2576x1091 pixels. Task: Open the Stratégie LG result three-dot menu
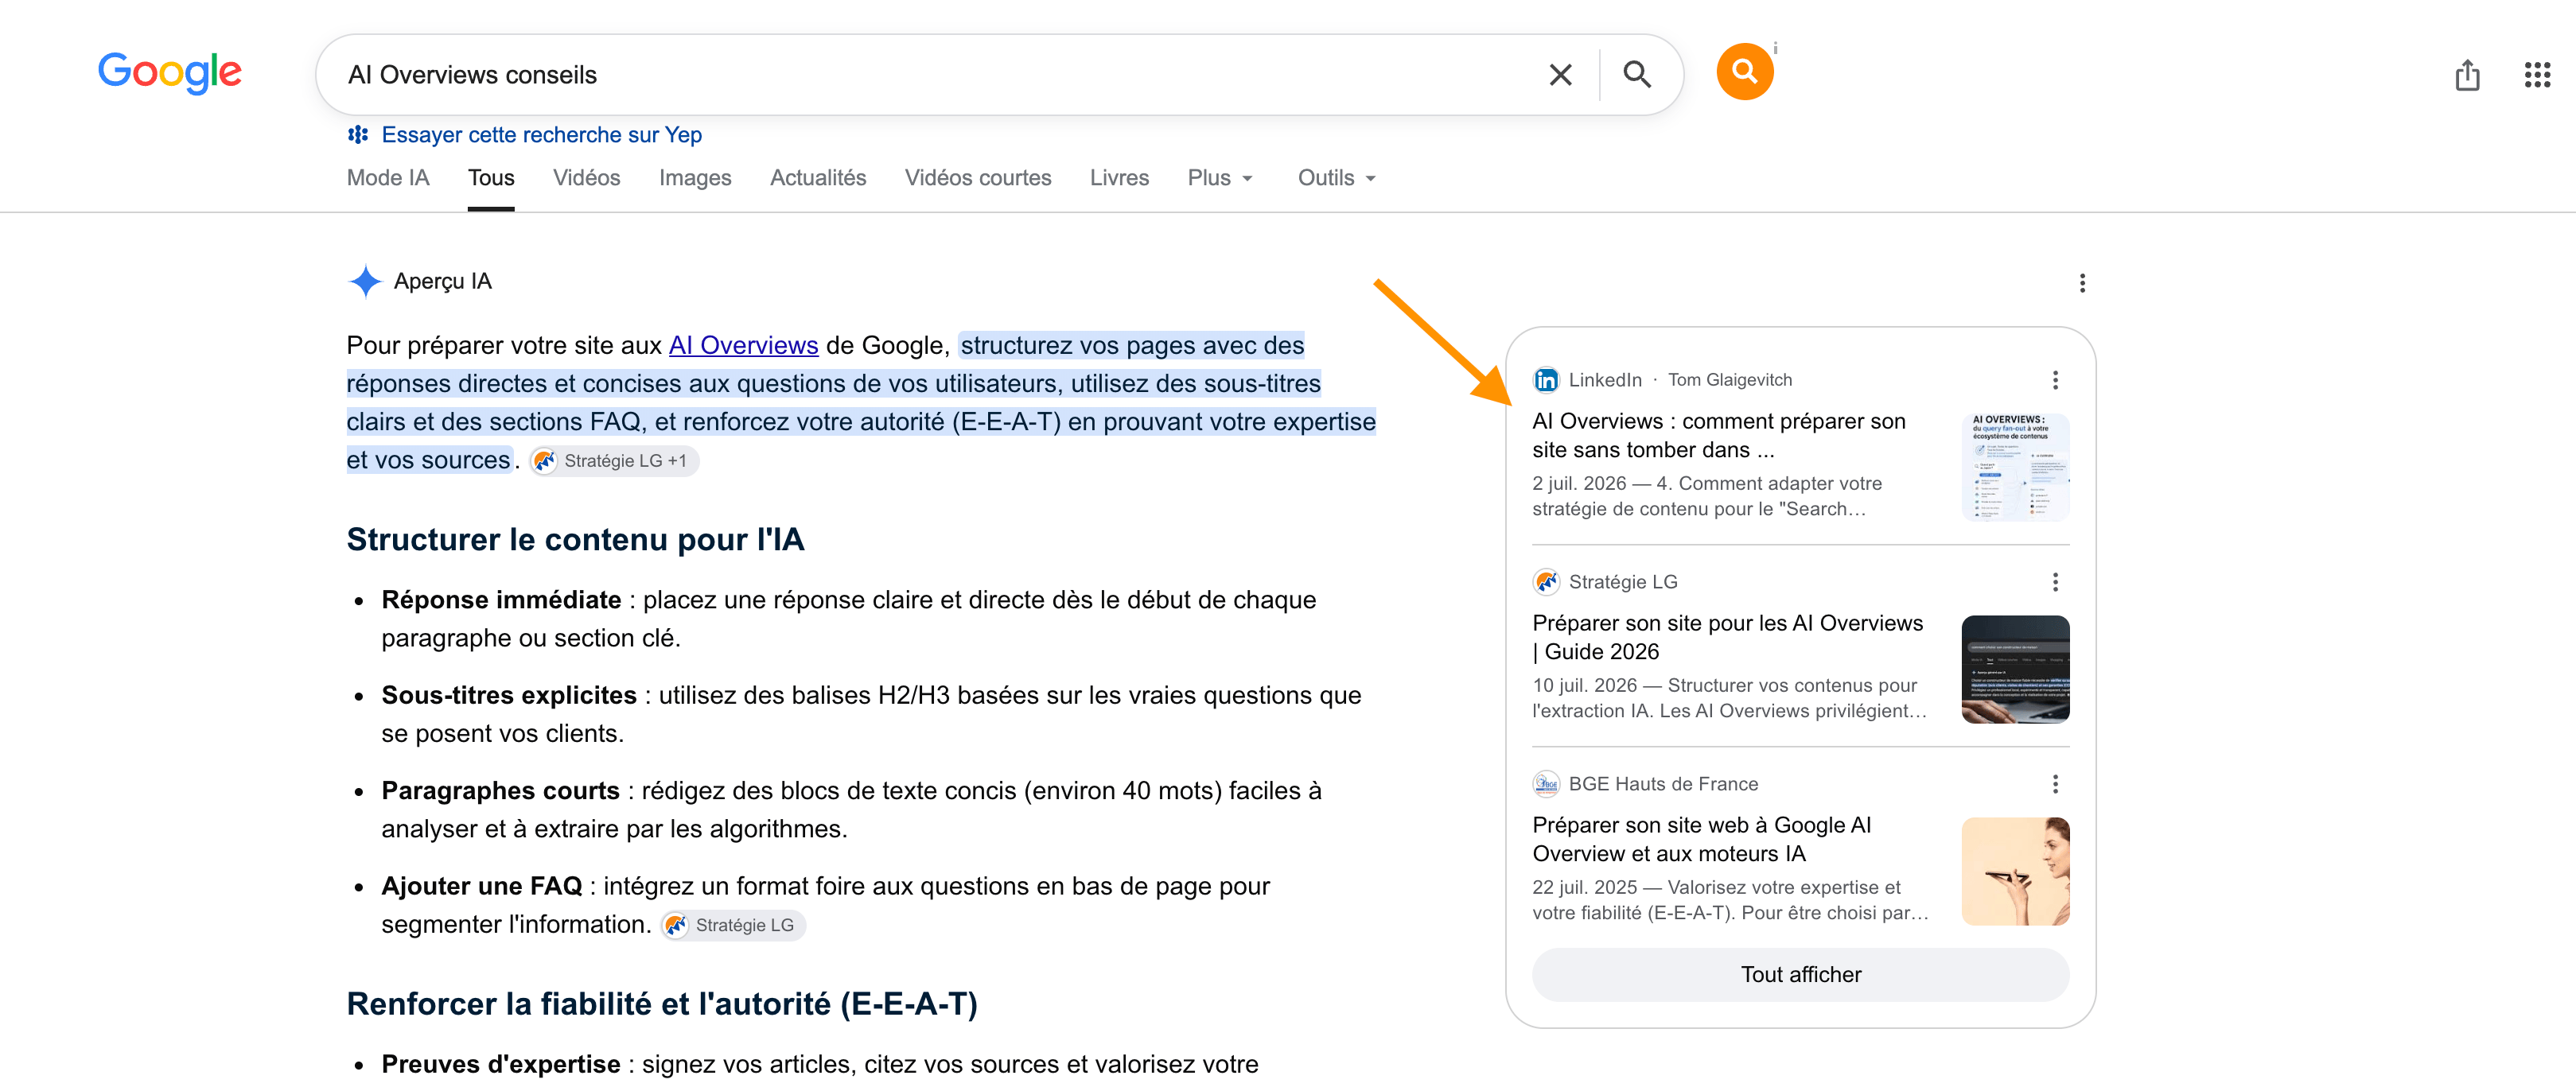pos(2055,582)
